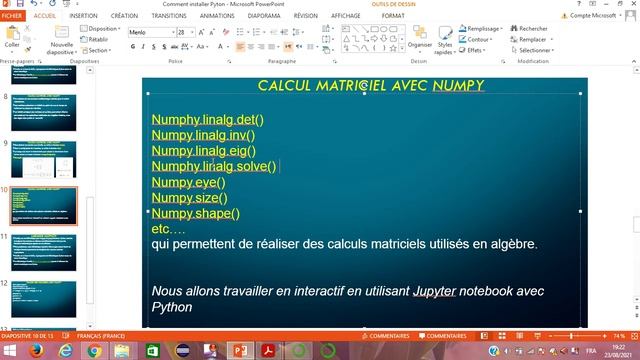Open Google Chrome from the taskbar

[x=94, y=351]
